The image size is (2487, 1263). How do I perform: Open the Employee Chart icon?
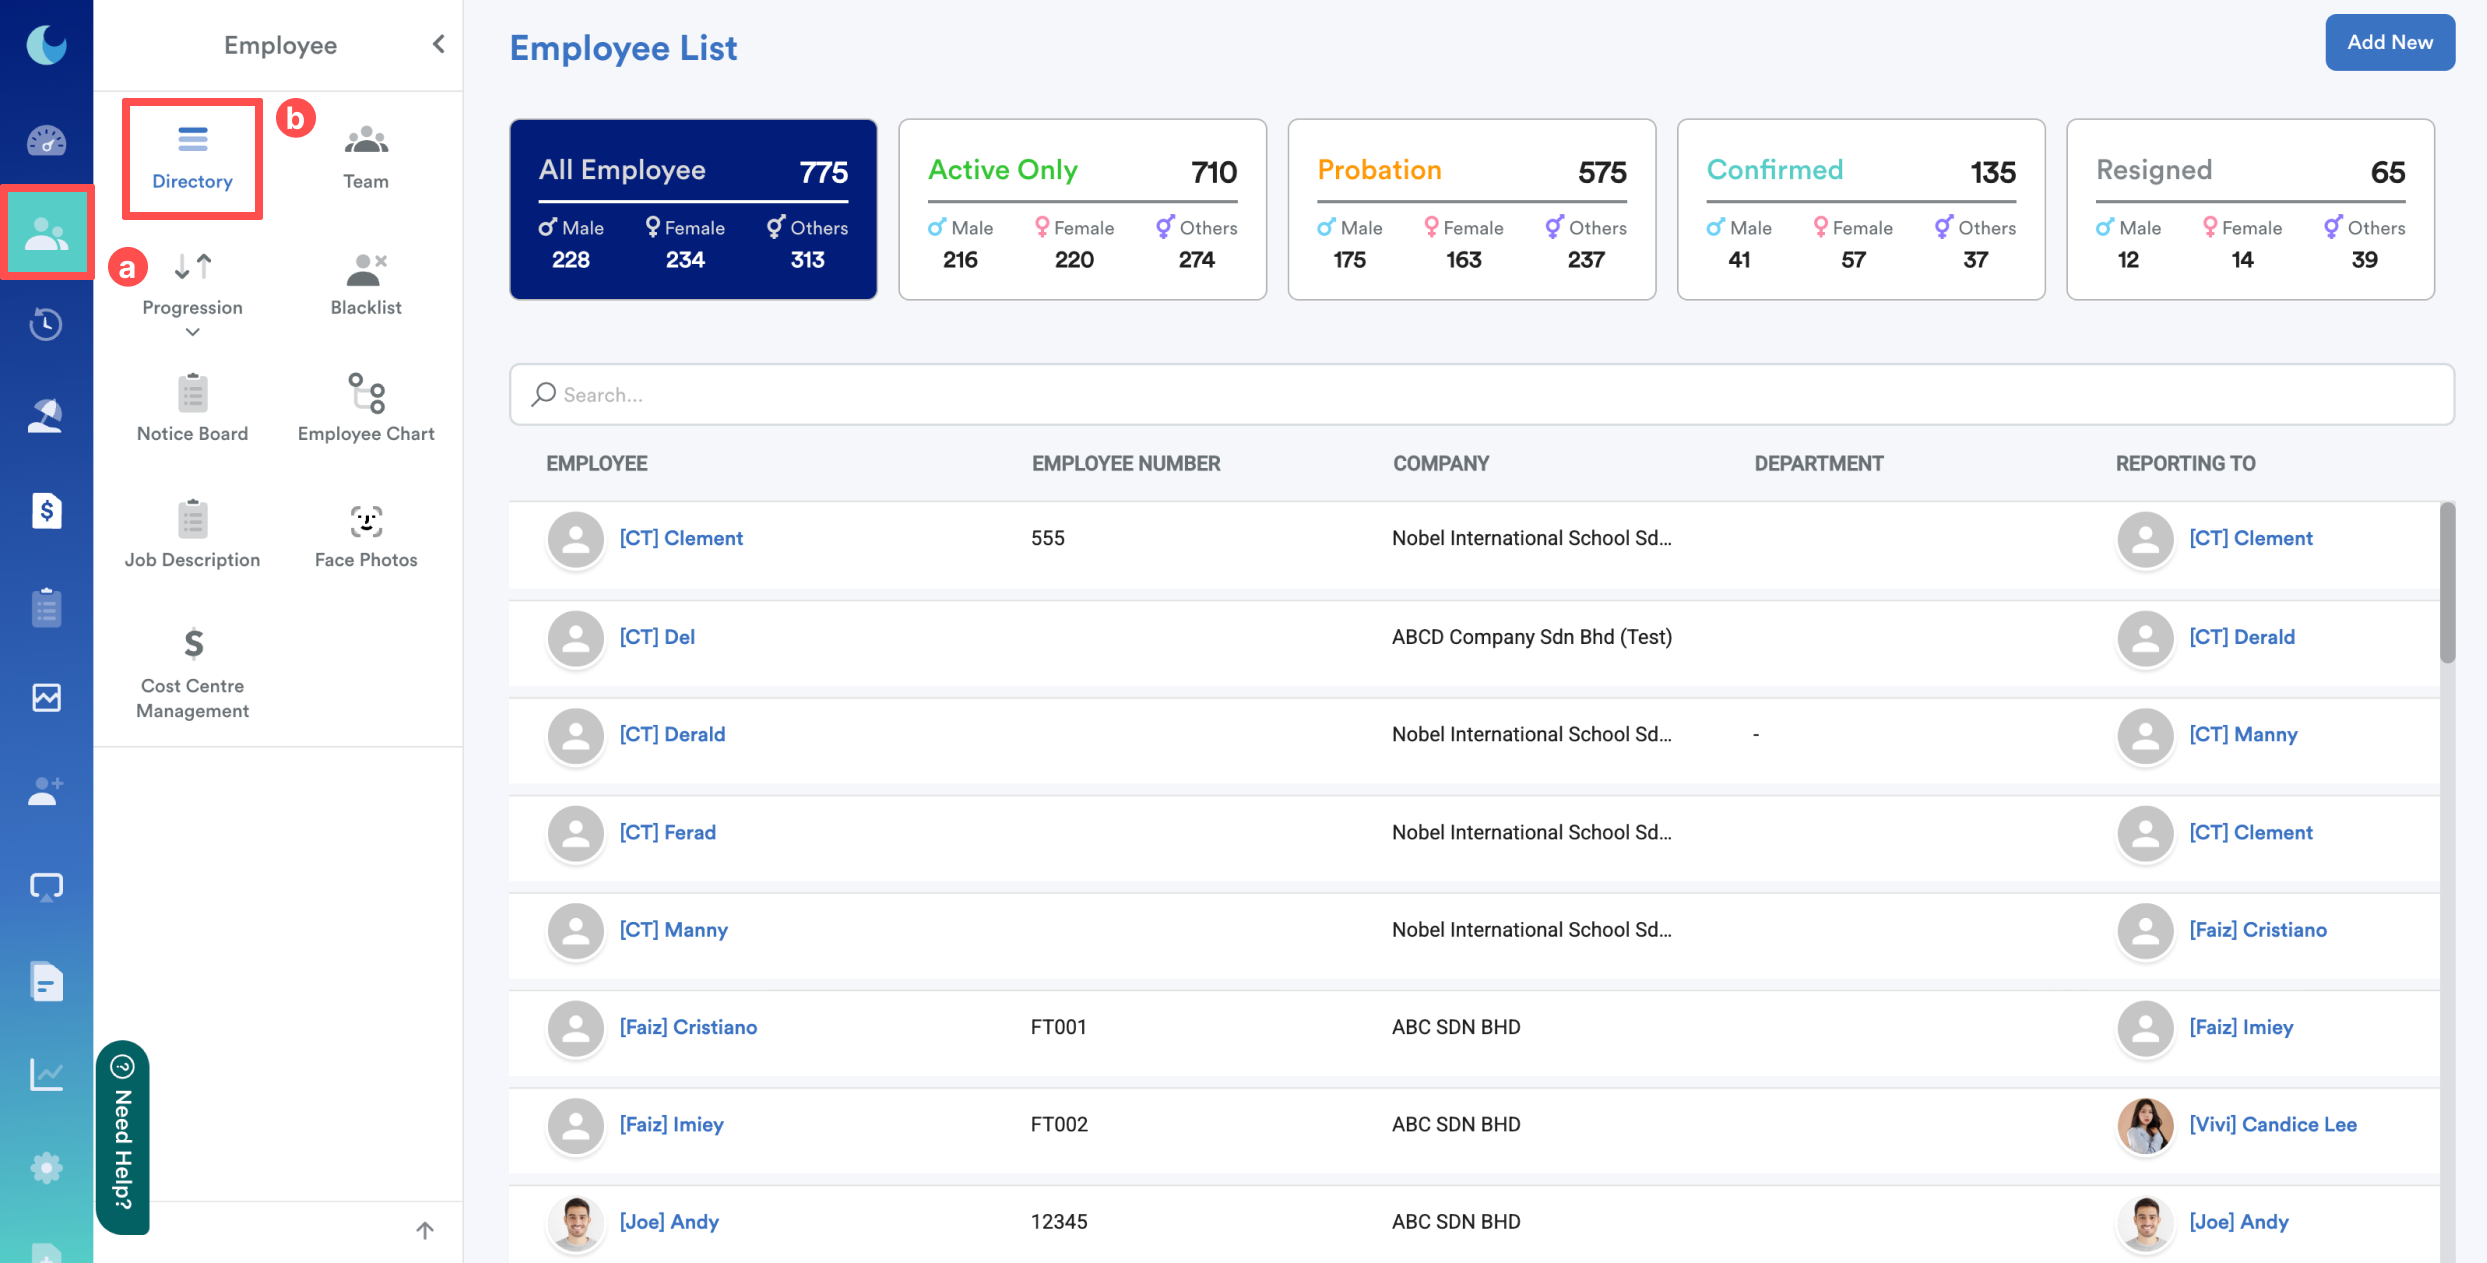click(366, 394)
